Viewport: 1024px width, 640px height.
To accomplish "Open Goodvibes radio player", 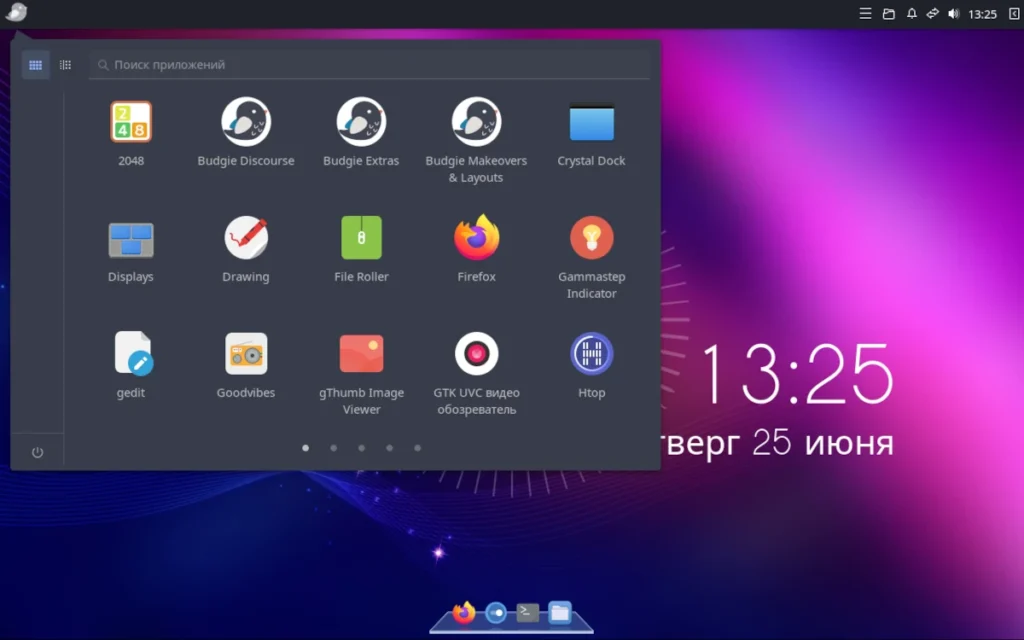I will point(246,366).
